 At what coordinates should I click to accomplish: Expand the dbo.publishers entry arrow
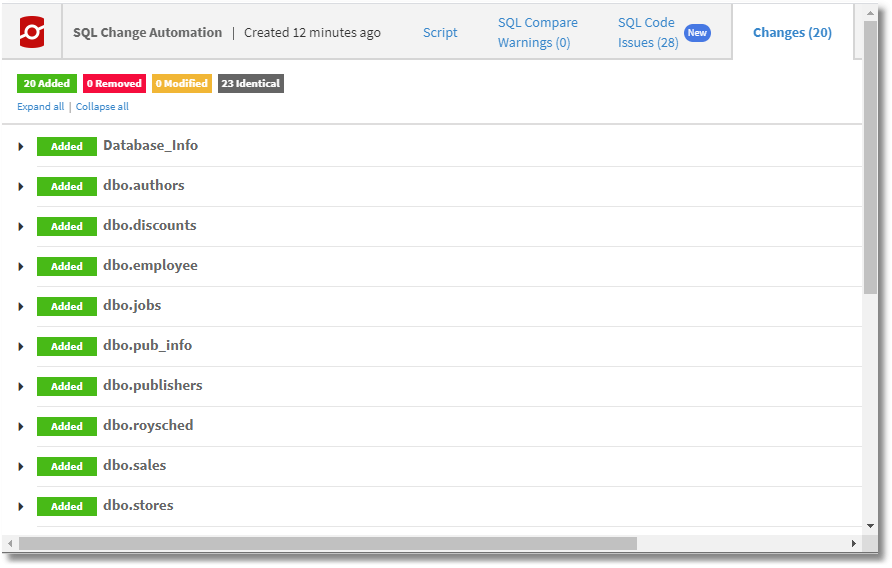point(21,386)
